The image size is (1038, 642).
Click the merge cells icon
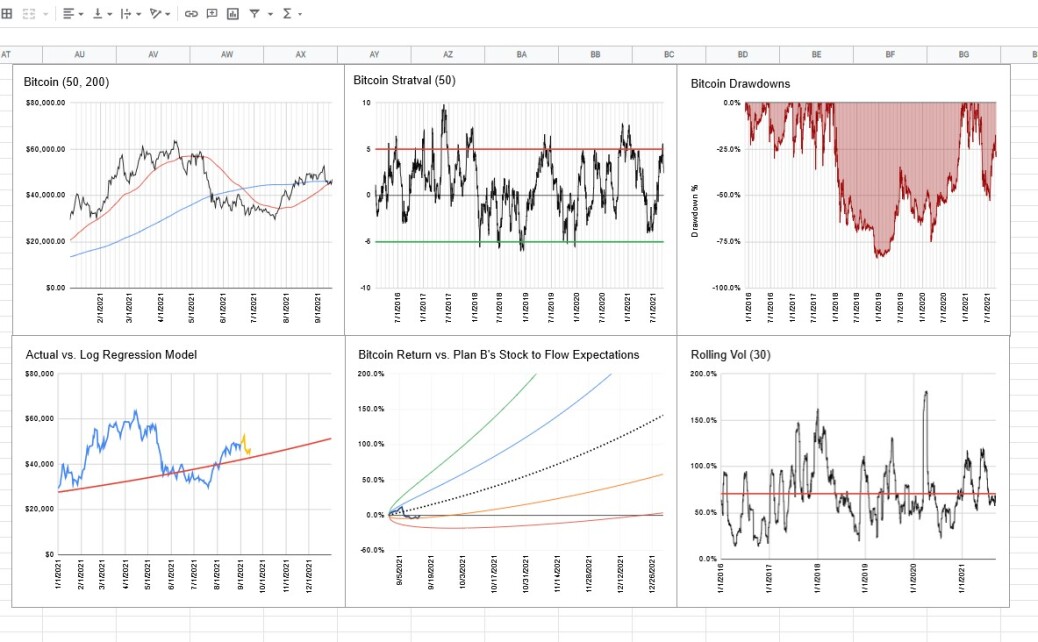[28, 13]
